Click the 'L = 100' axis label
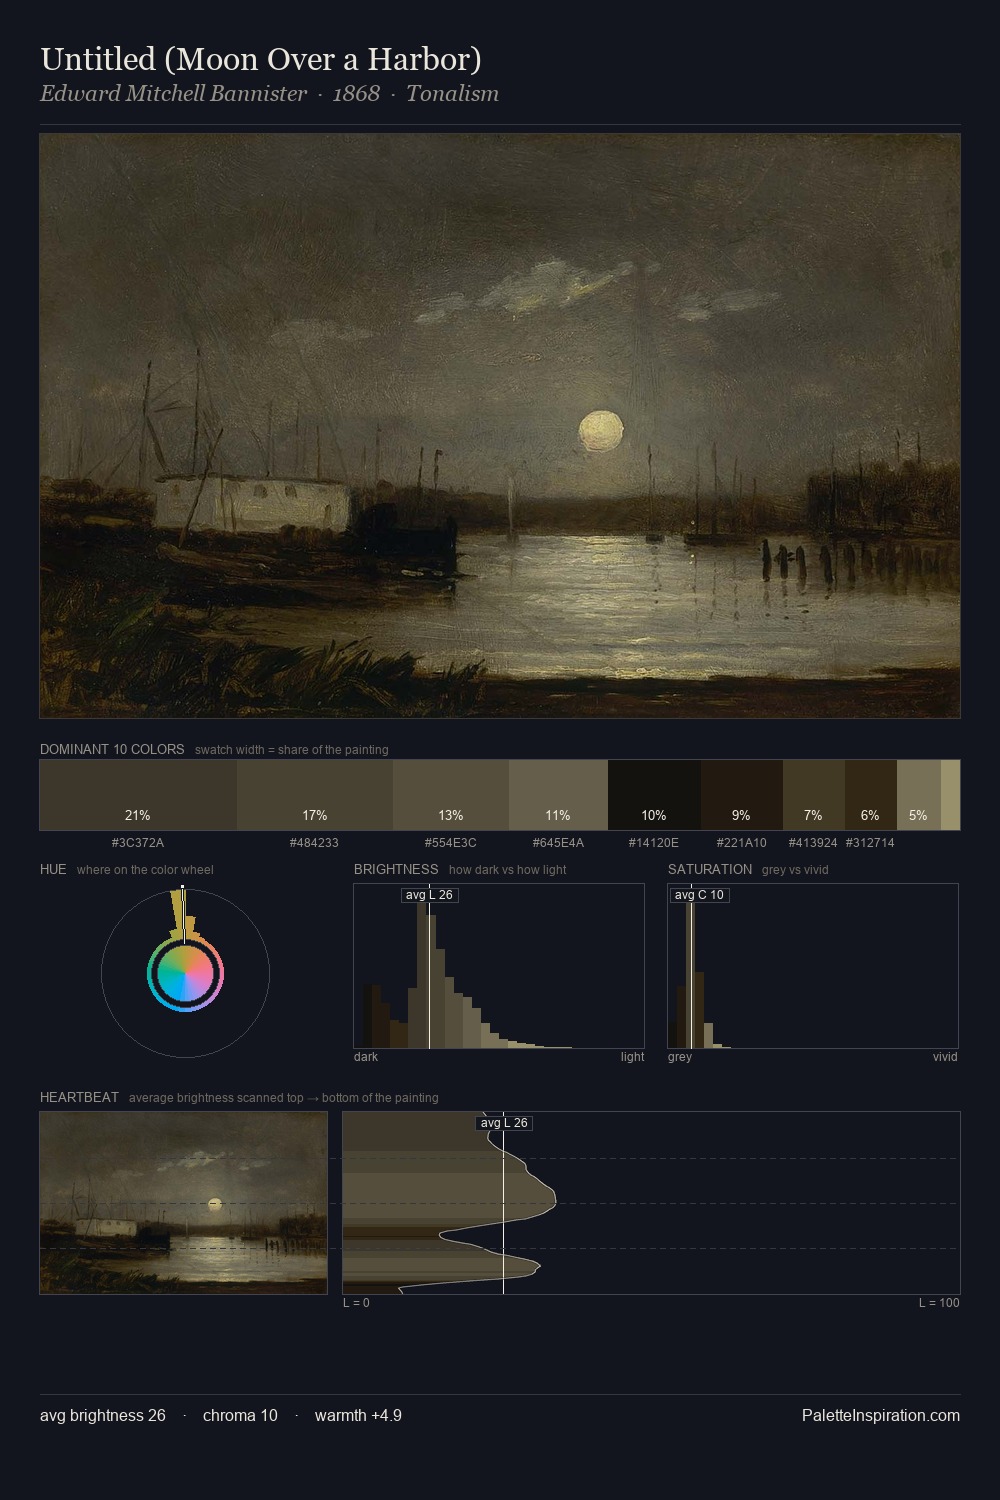 939,1303
